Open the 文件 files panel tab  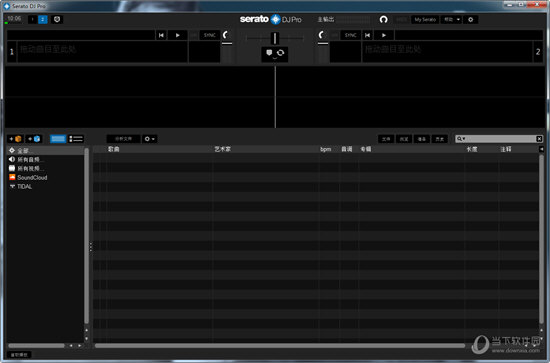(x=386, y=139)
